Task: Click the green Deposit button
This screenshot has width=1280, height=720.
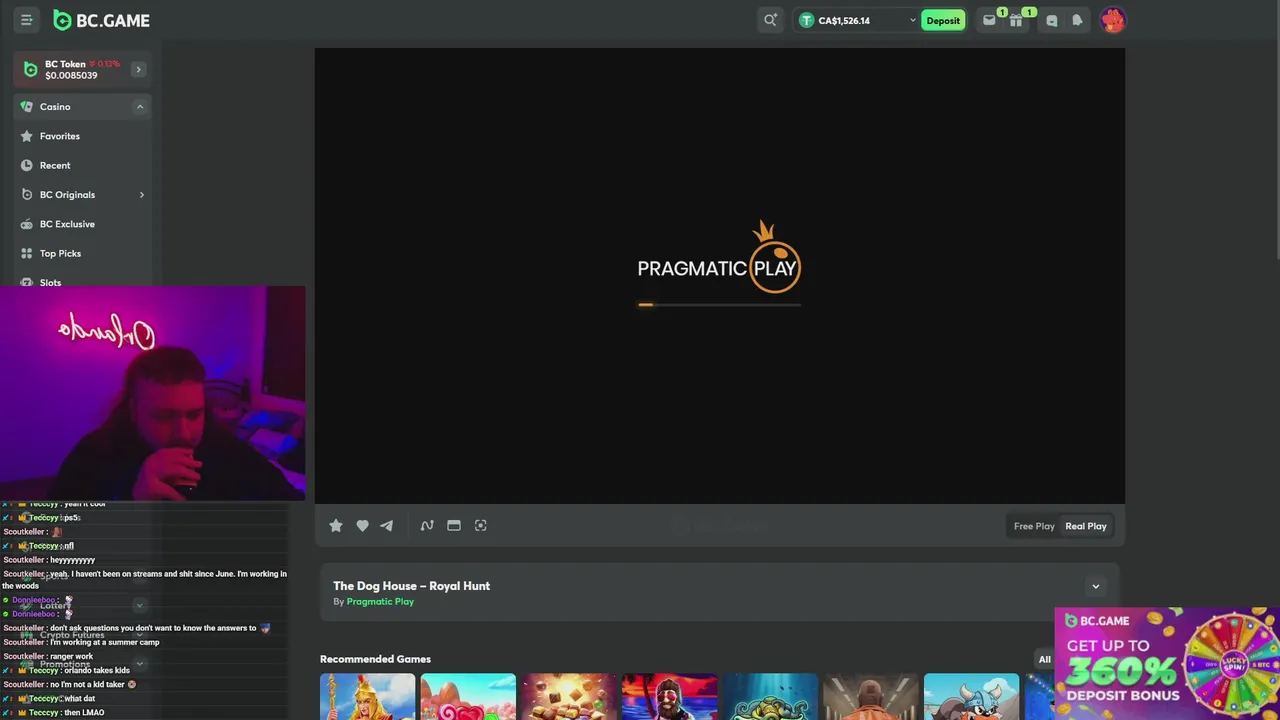Action: pos(943,20)
